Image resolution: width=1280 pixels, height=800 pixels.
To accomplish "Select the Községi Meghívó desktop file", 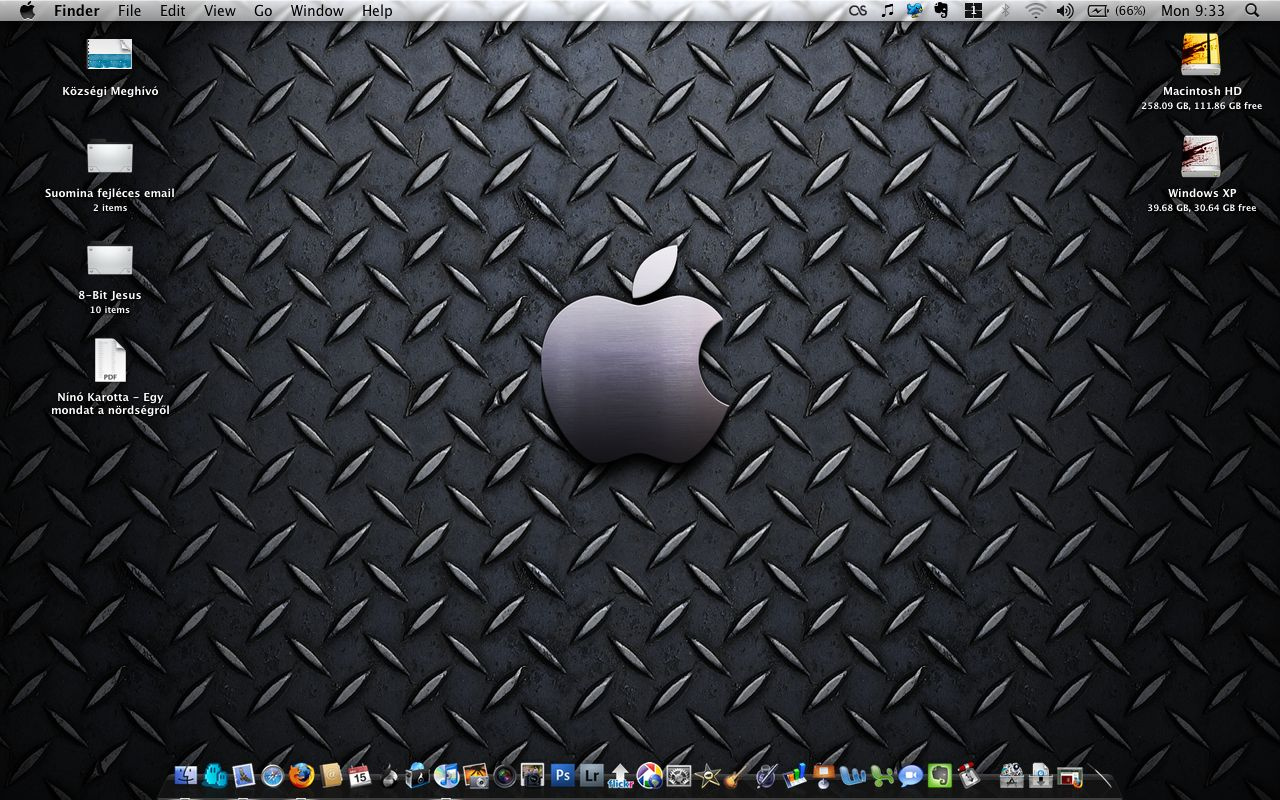I will tap(110, 54).
